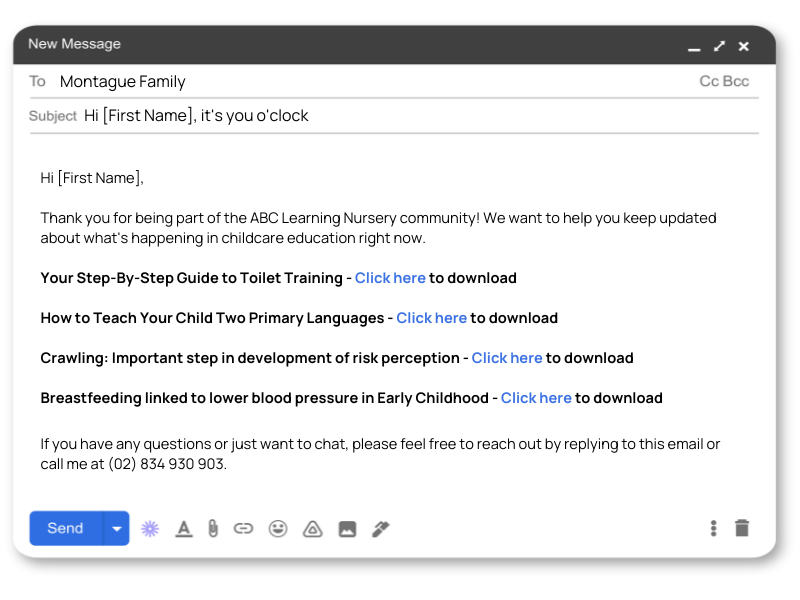Click the "If you have any questions" sentence
Screen dimensions: 800x600
380,454
